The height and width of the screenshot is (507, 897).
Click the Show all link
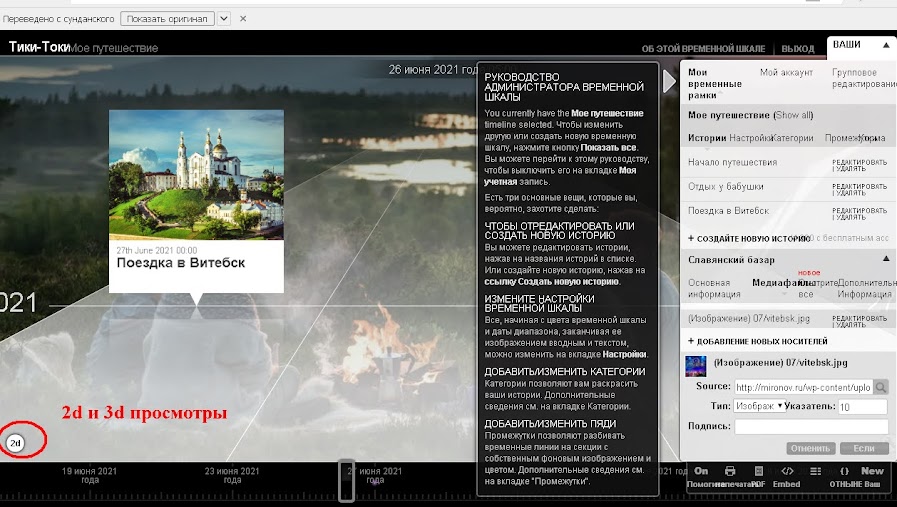point(793,115)
